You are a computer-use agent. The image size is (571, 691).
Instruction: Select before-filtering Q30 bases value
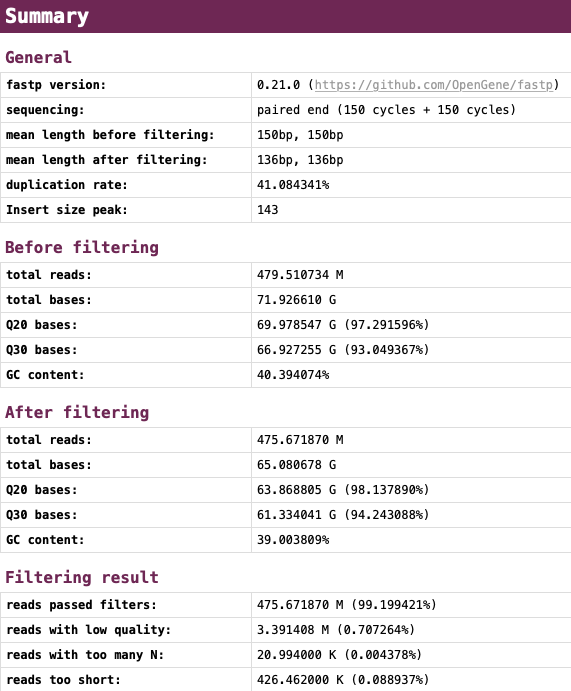click(x=343, y=350)
